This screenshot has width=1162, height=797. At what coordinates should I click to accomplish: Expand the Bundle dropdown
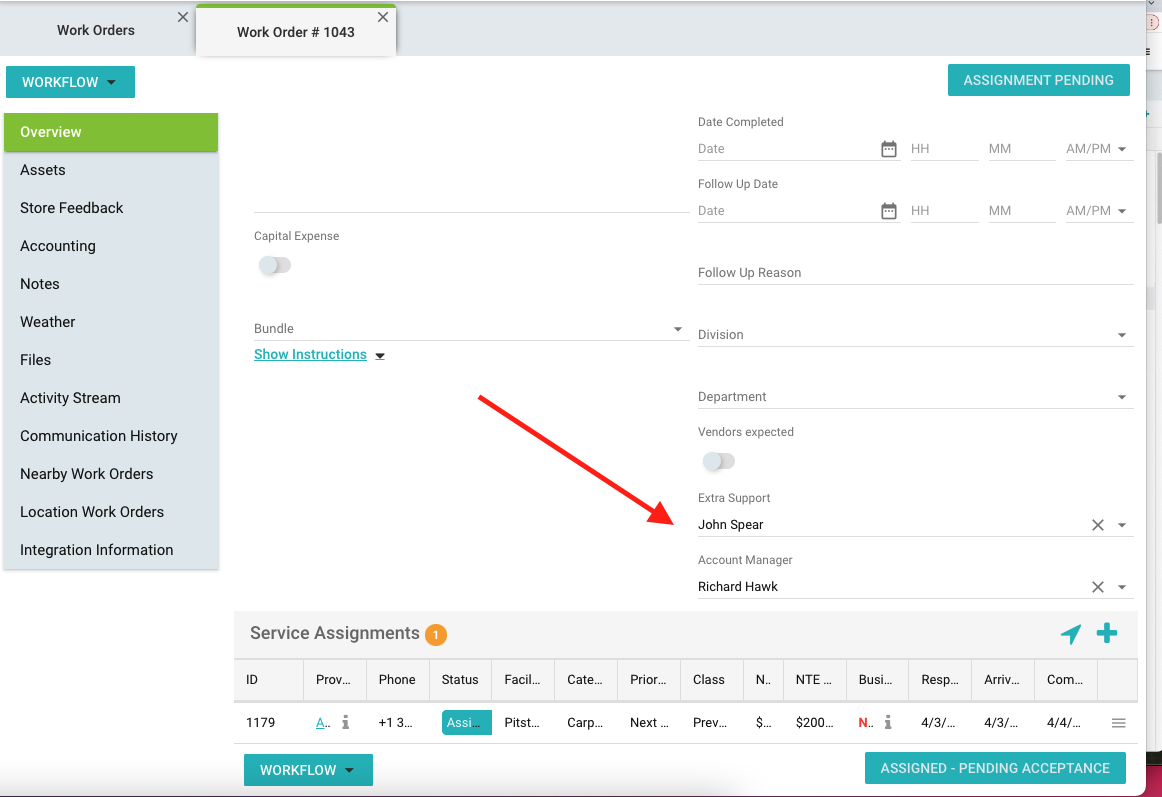pyautogui.click(x=677, y=329)
